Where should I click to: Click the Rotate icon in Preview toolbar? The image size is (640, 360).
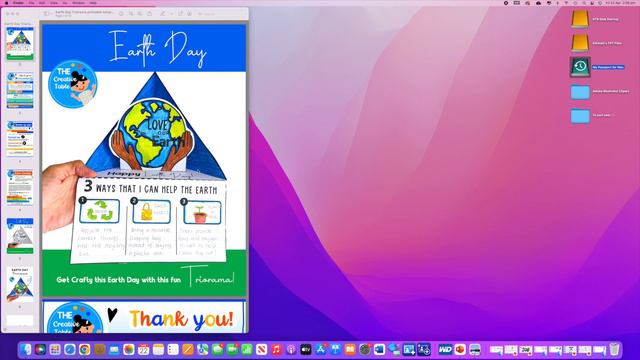(x=180, y=13)
